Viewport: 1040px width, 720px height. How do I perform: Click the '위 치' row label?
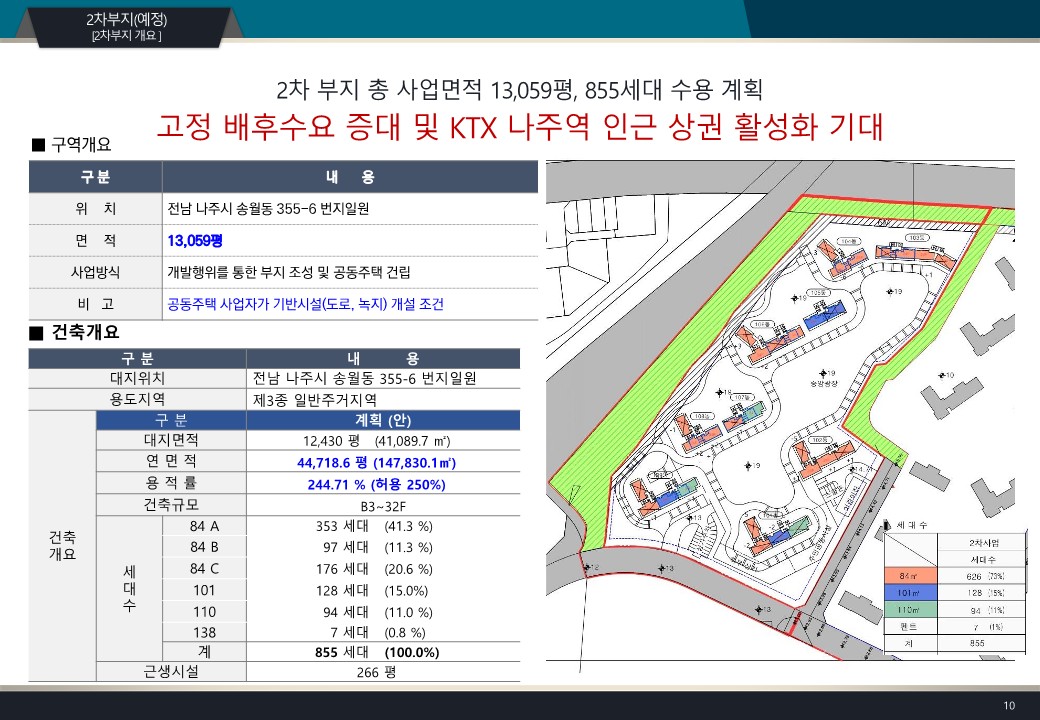96,209
